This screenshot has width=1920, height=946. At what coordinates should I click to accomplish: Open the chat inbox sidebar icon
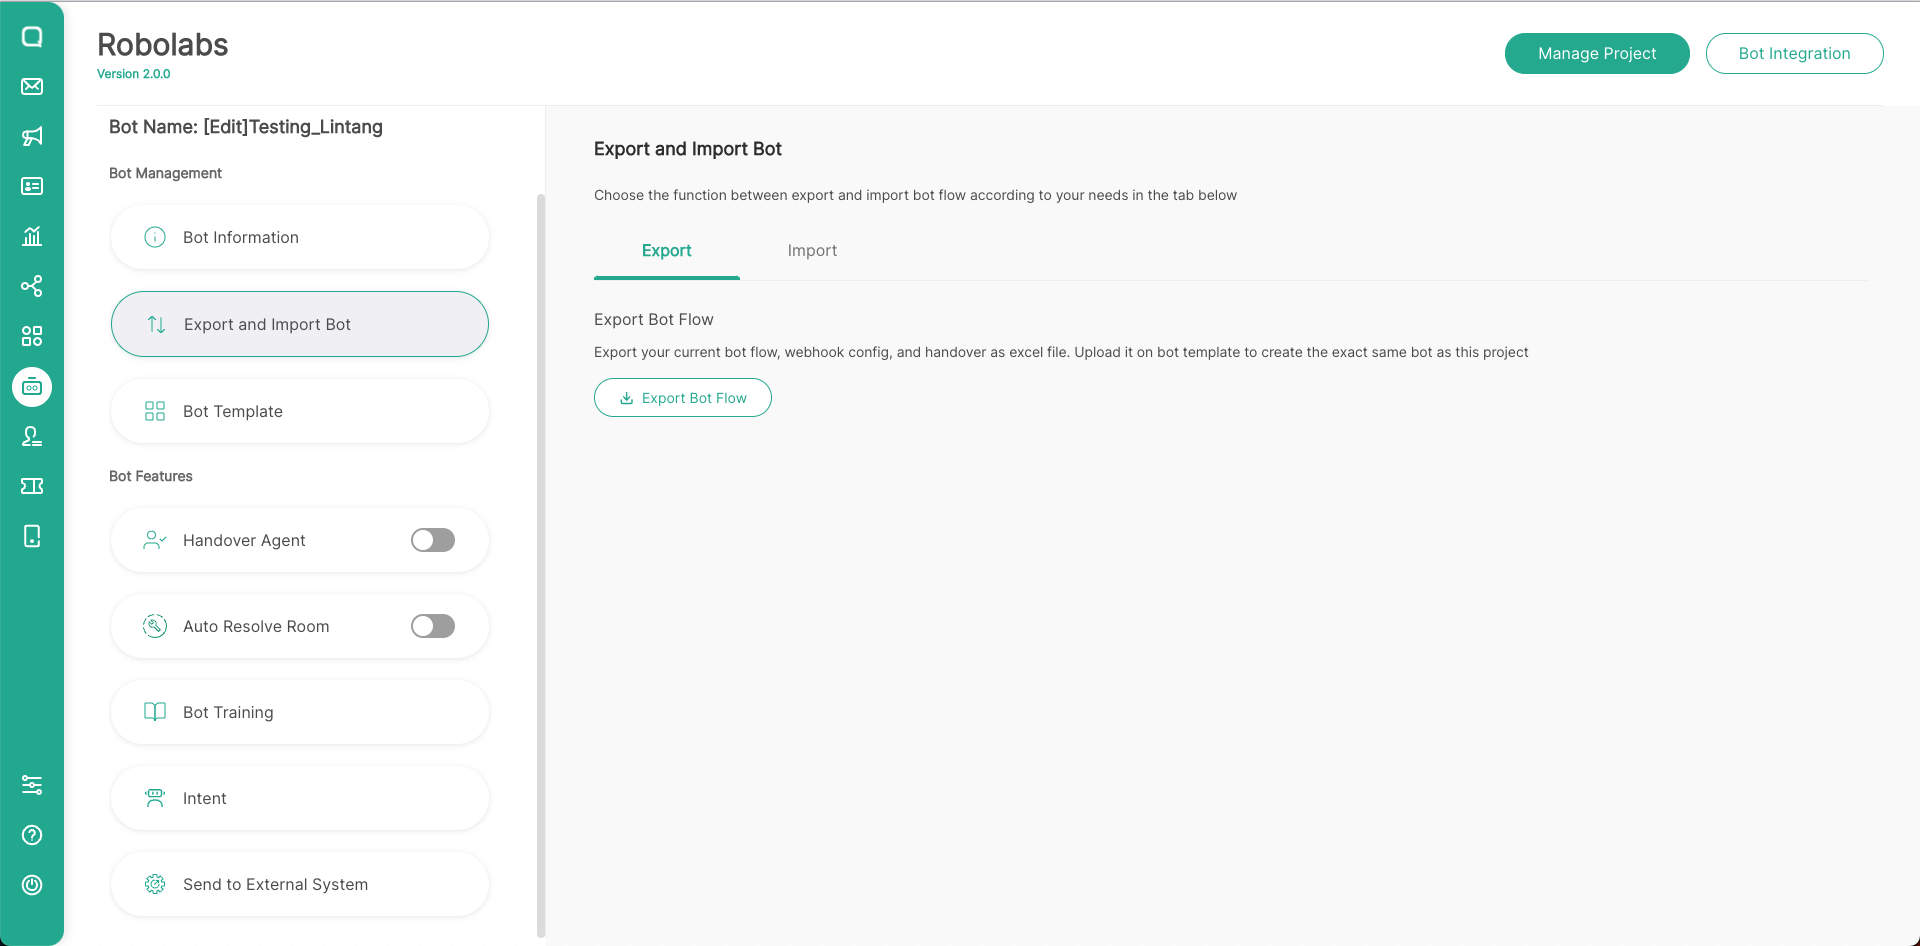point(32,37)
